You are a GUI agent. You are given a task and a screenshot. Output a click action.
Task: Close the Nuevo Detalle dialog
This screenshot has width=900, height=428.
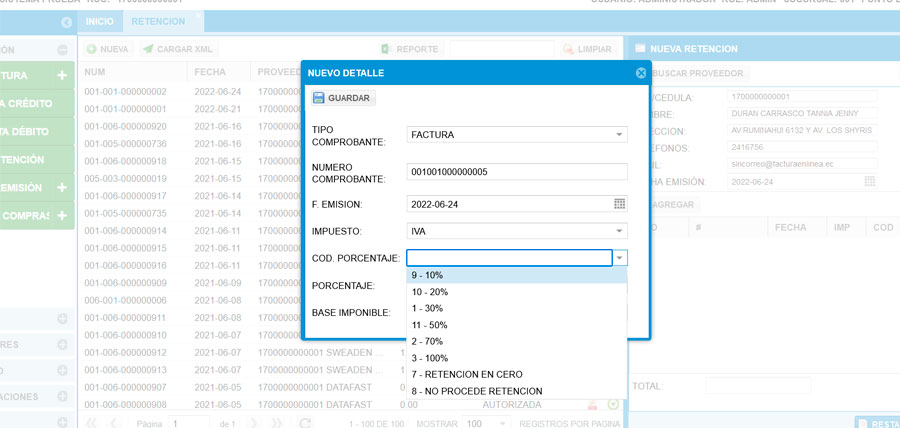click(x=641, y=73)
